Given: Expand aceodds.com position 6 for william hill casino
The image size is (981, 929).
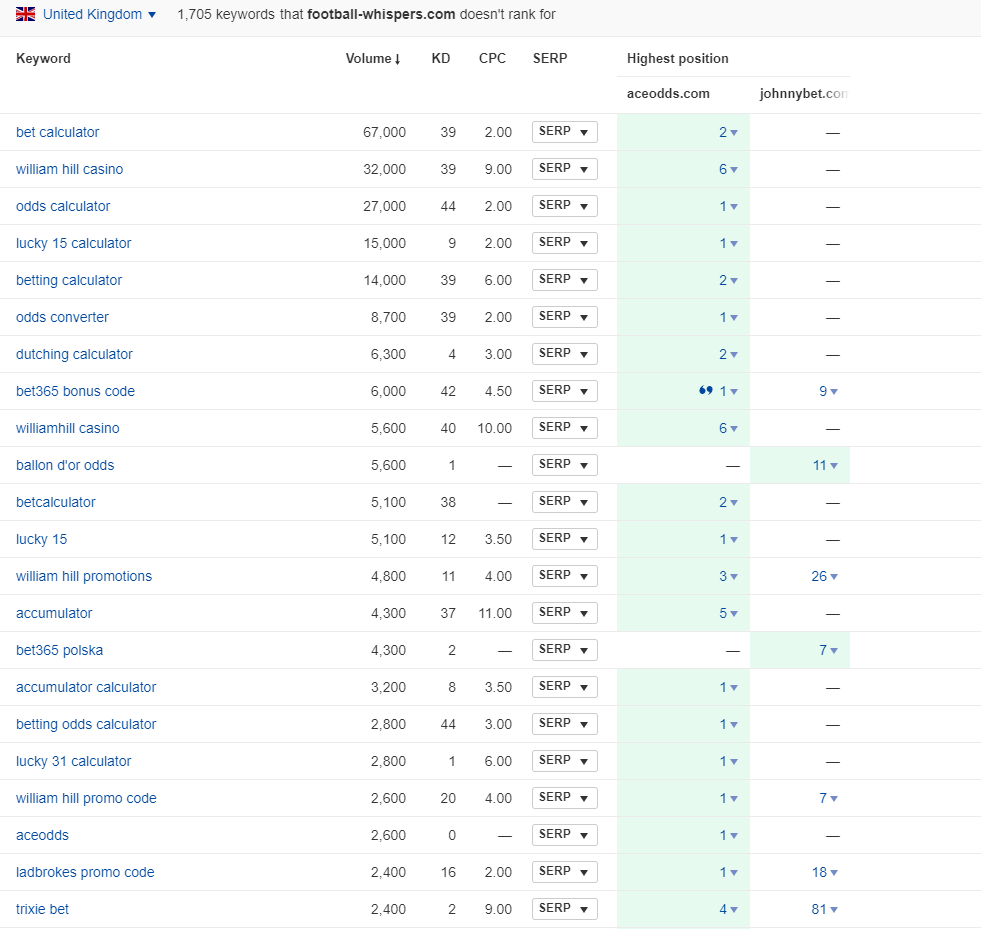Looking at the screenshot, I should tap(728, 169).
